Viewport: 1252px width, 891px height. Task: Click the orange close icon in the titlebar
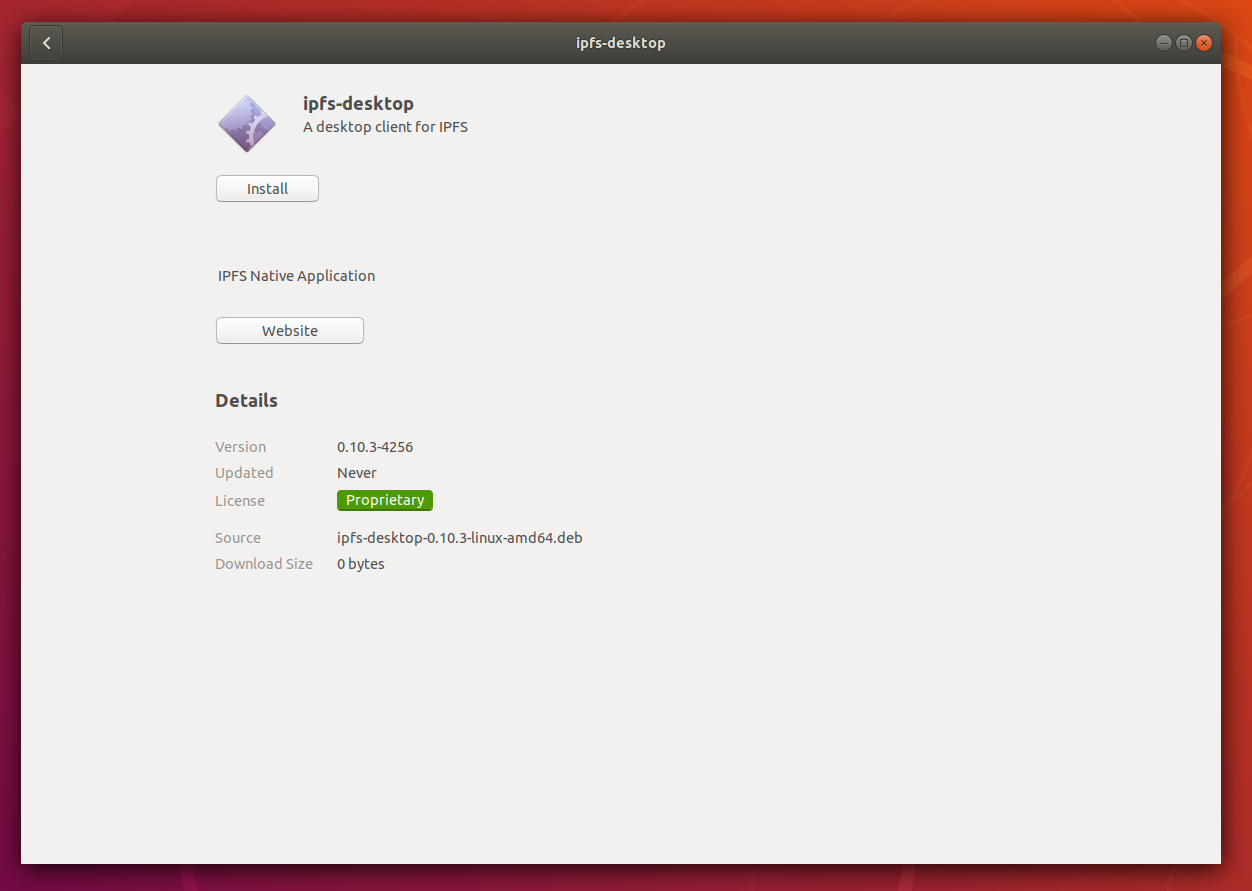click(x=1204, y=42)
